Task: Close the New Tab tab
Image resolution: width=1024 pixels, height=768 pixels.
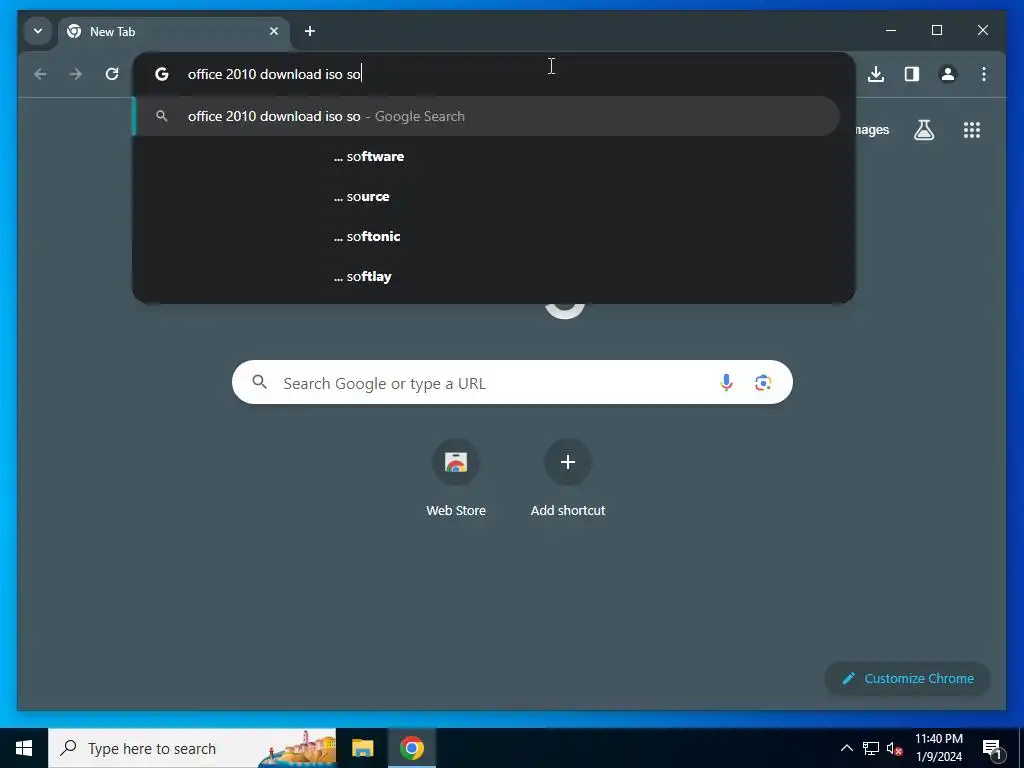Action: tap(274, 31)
